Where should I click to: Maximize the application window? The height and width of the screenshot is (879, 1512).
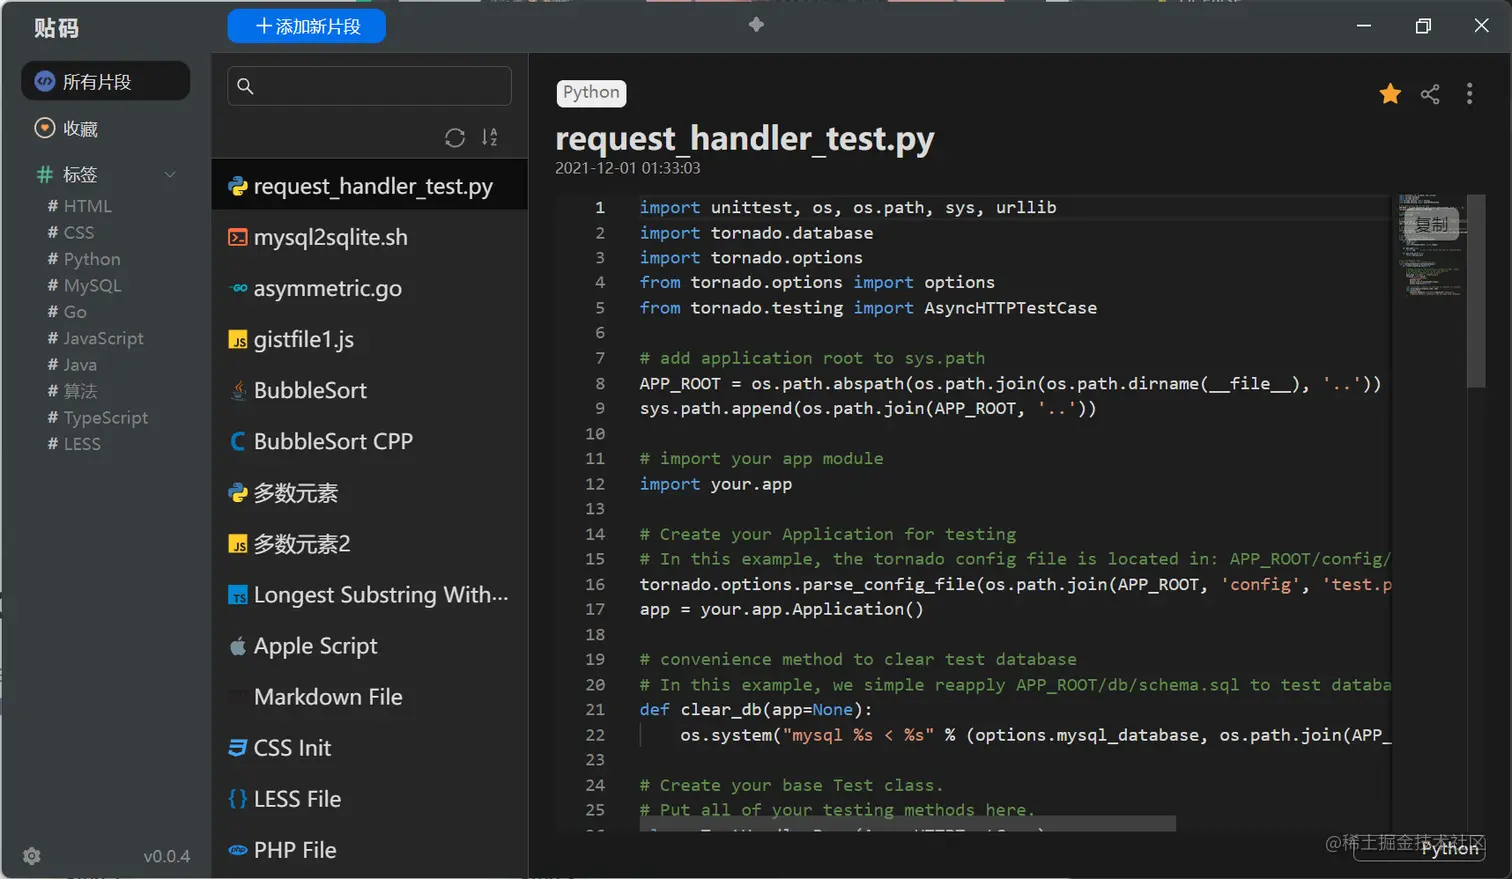tap(1423, 26)
